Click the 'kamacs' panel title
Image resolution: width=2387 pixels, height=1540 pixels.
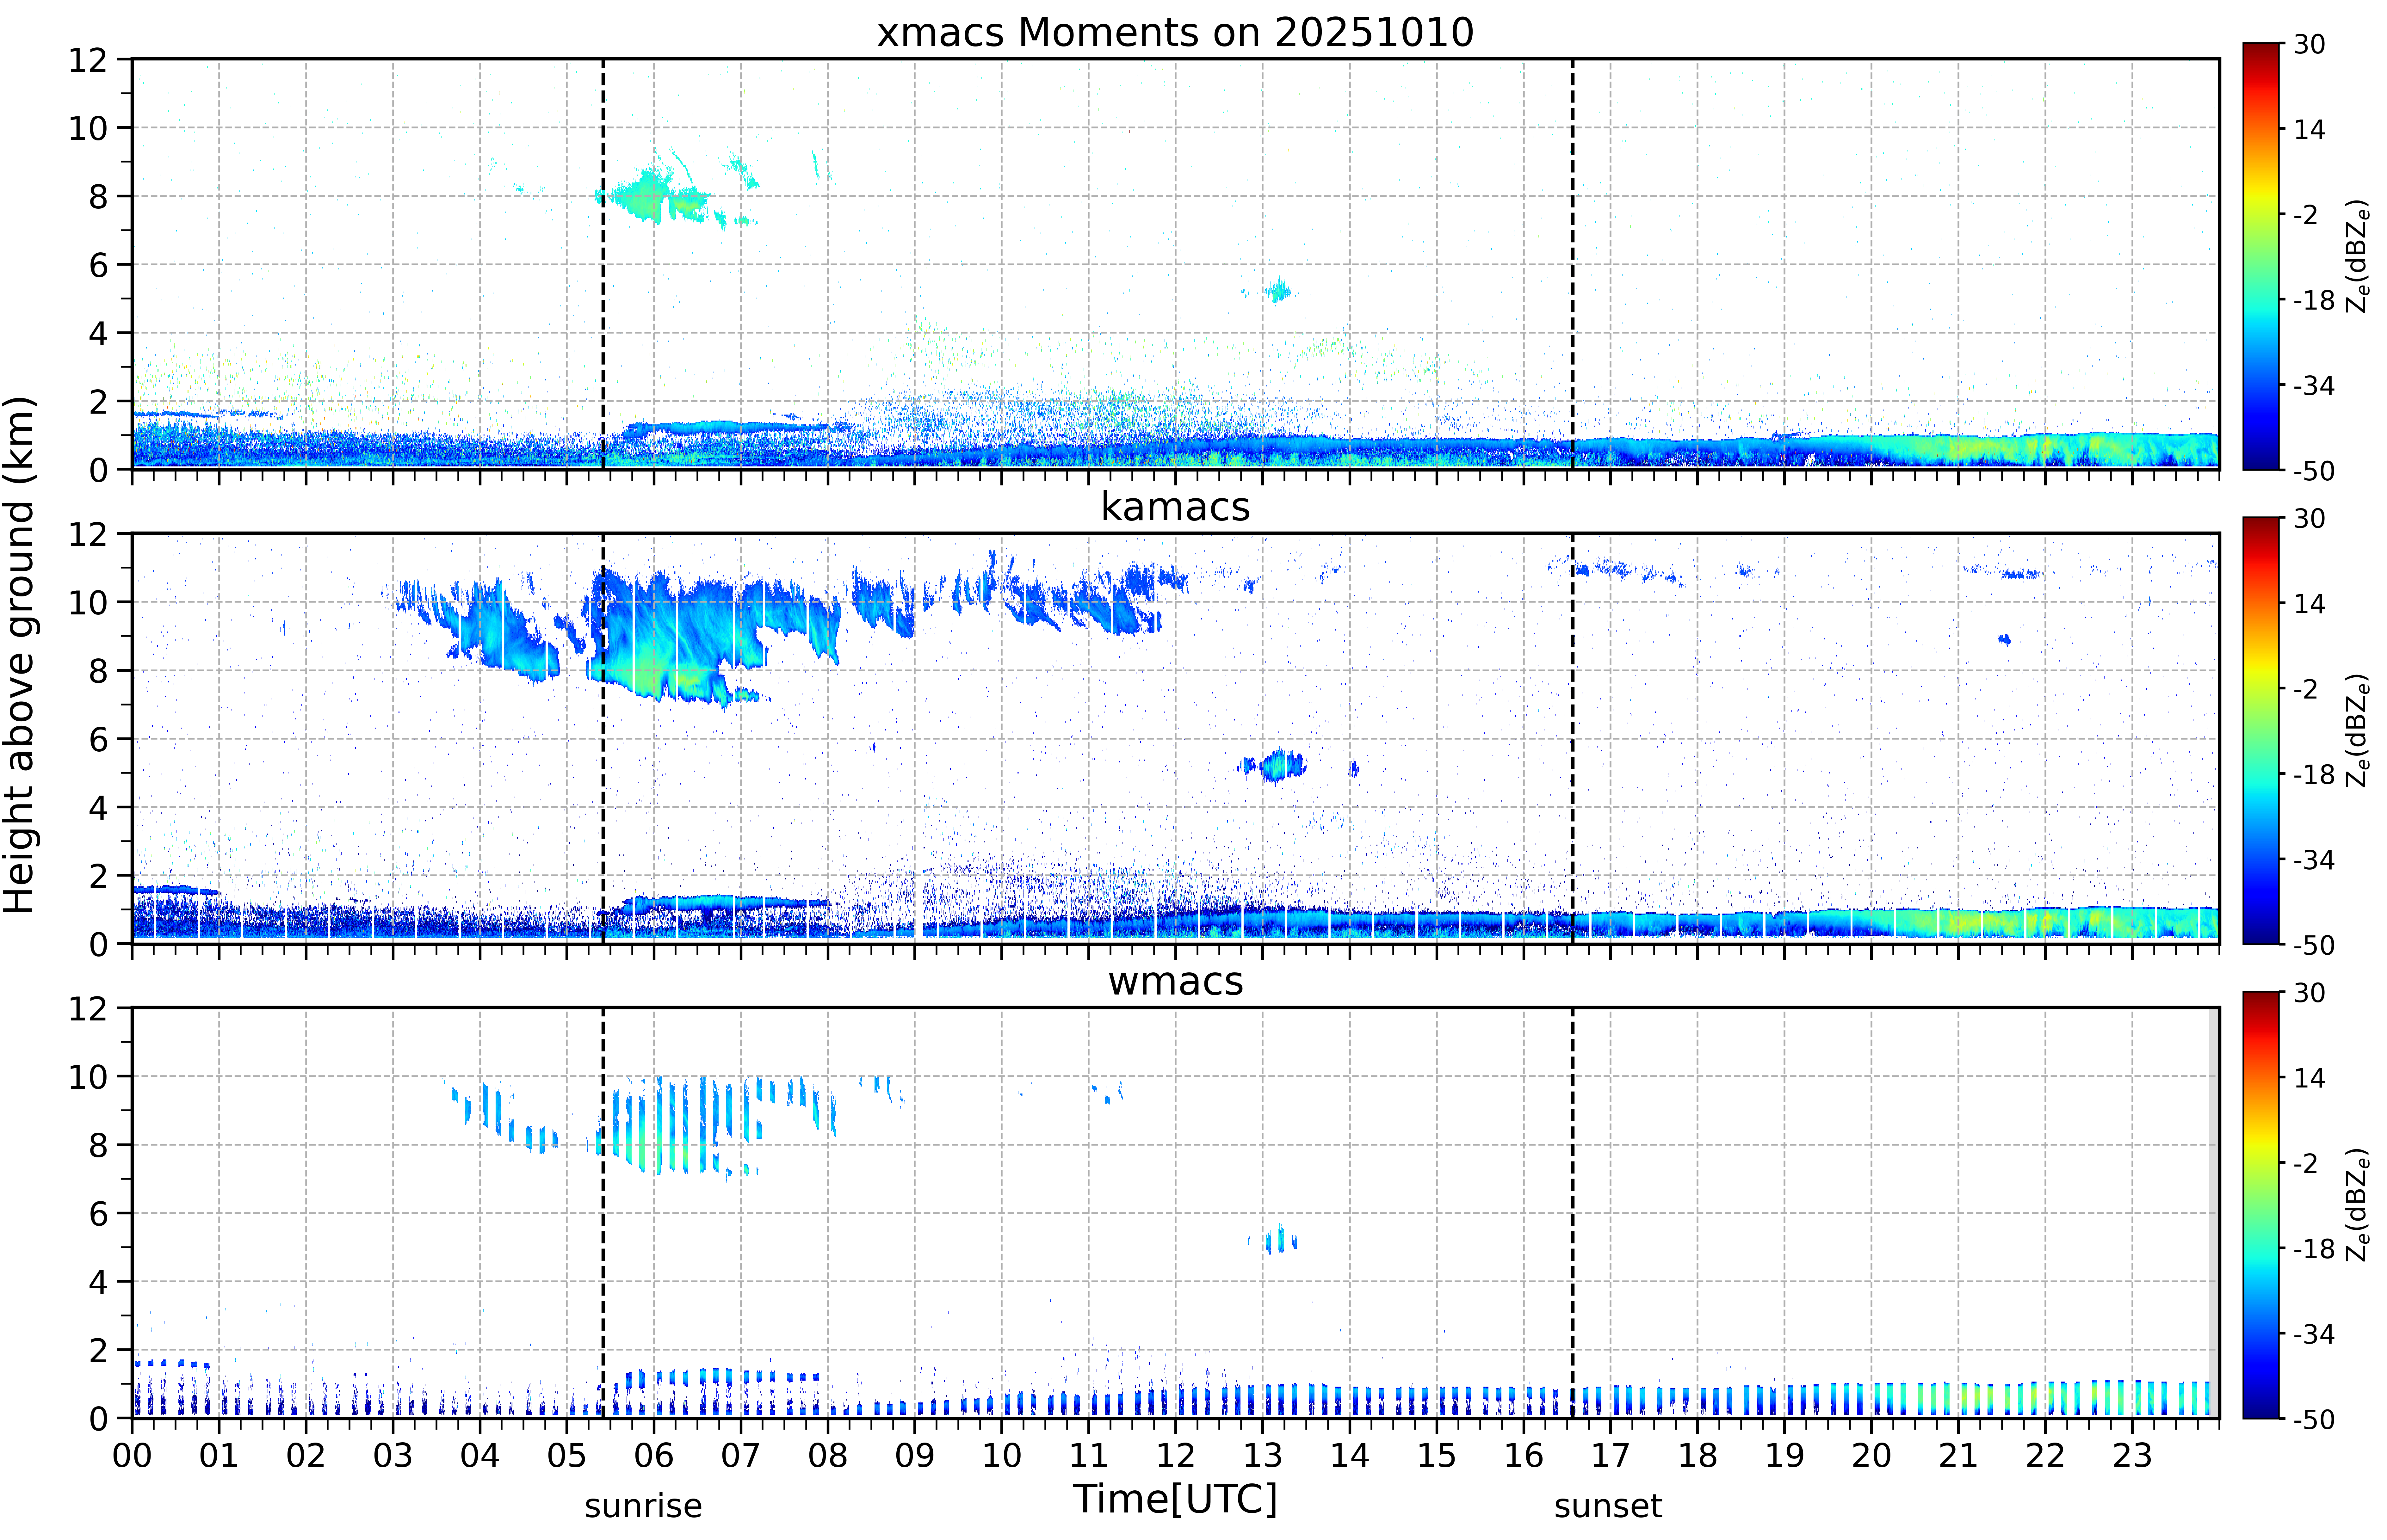[1175, 507]
